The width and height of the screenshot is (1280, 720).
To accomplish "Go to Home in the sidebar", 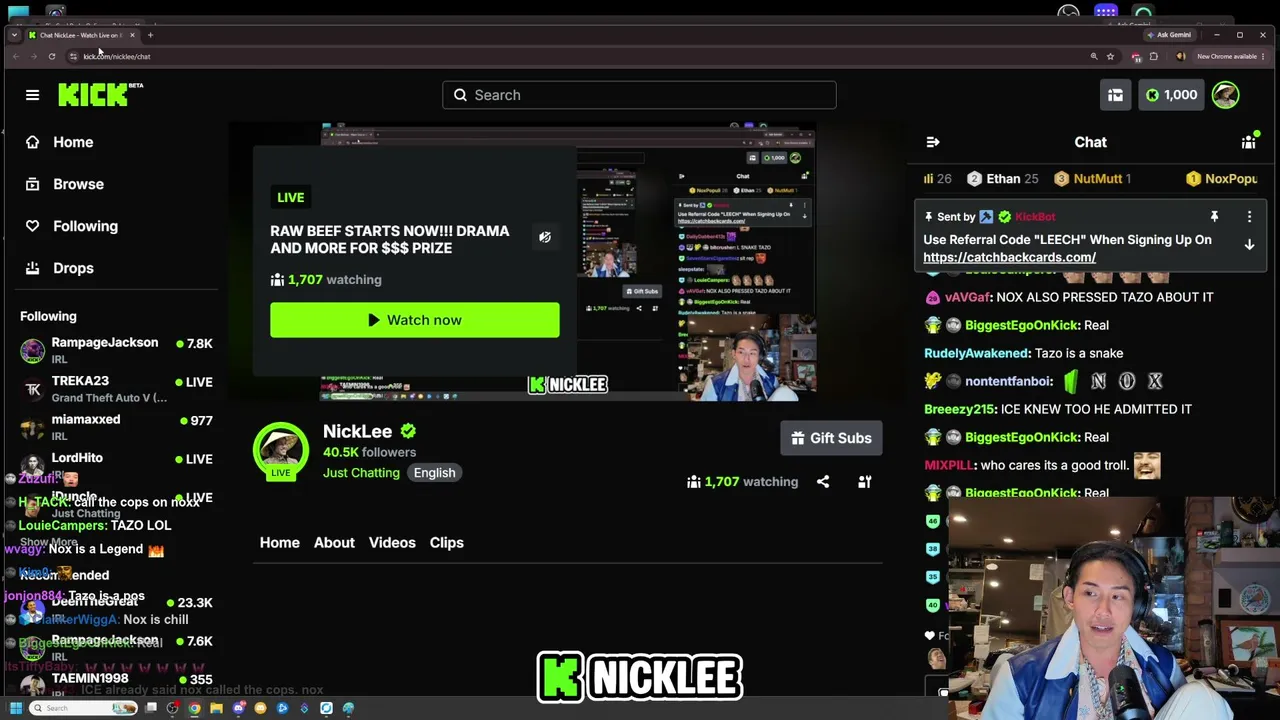I will pos(73,142).
